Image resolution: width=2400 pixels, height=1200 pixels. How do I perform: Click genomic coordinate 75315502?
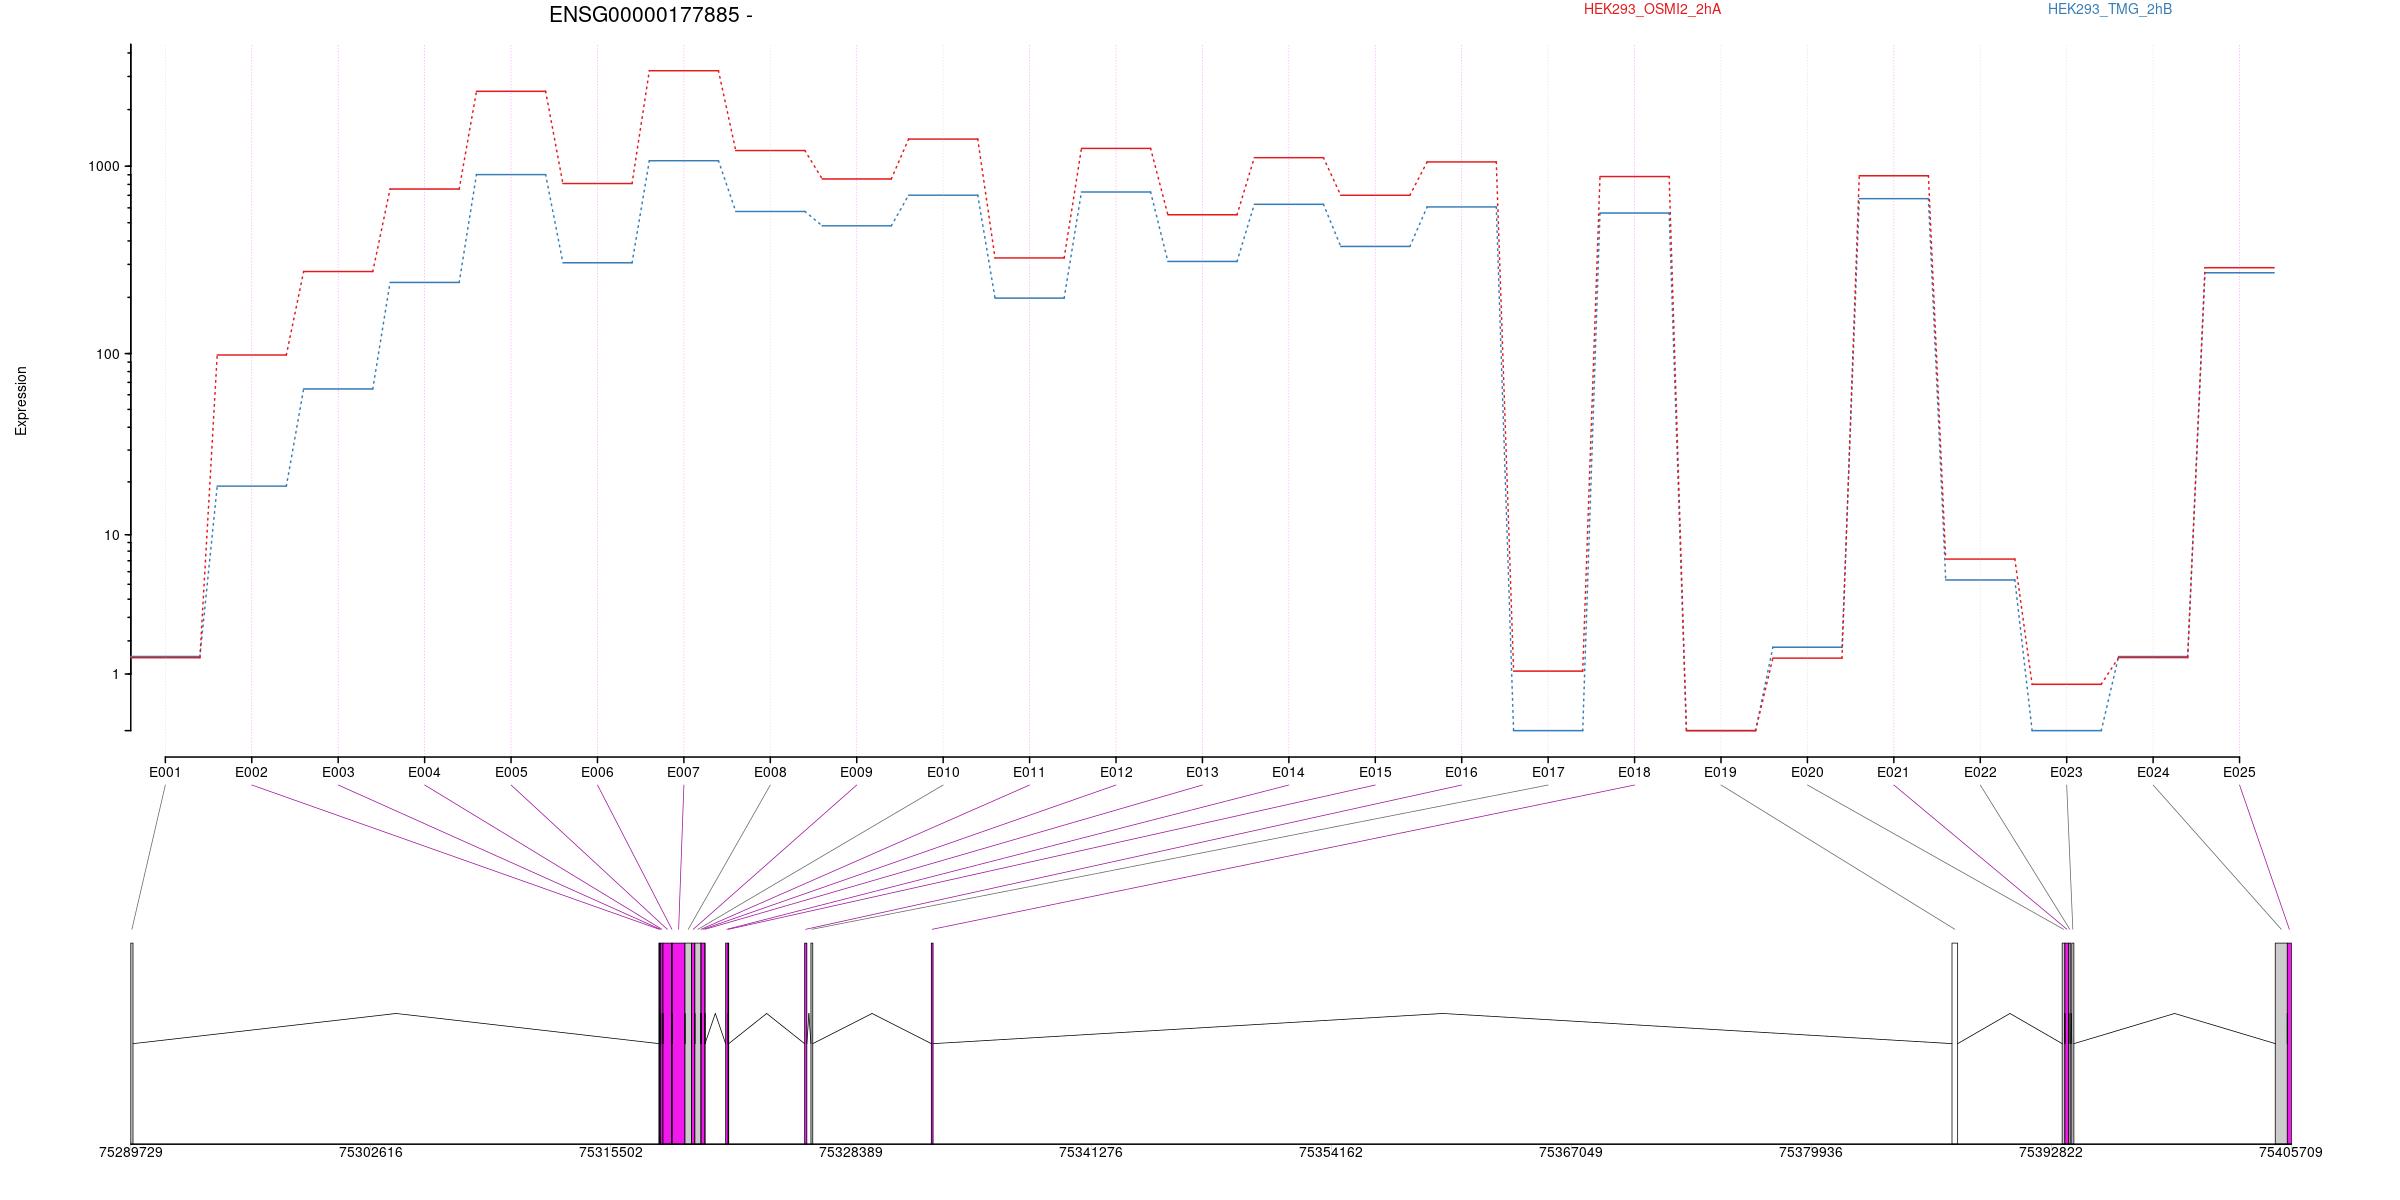[x=611, y=1153]
